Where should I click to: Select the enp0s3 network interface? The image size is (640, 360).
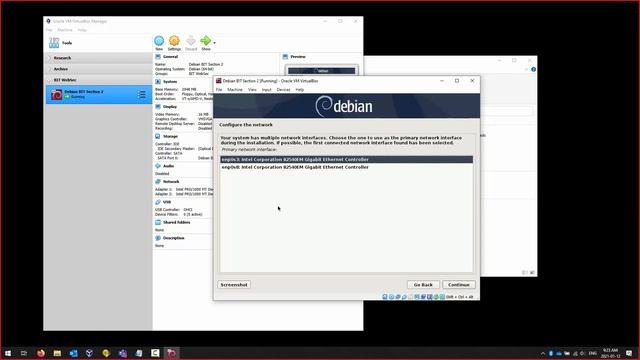[x=347, y=160]
